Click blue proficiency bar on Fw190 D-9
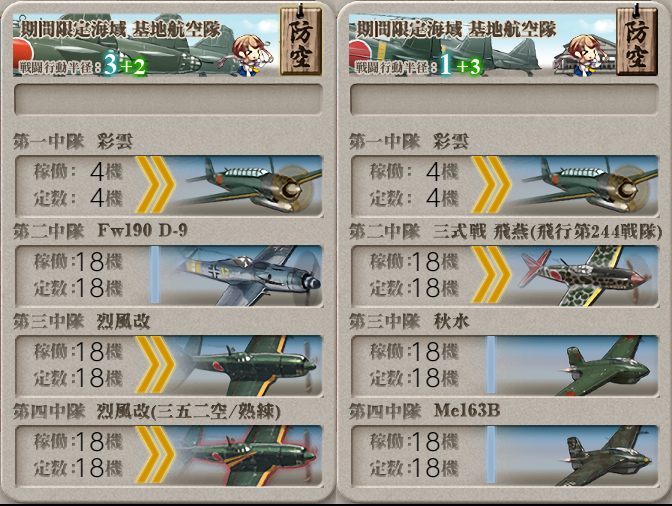 (x=155, y=275)
